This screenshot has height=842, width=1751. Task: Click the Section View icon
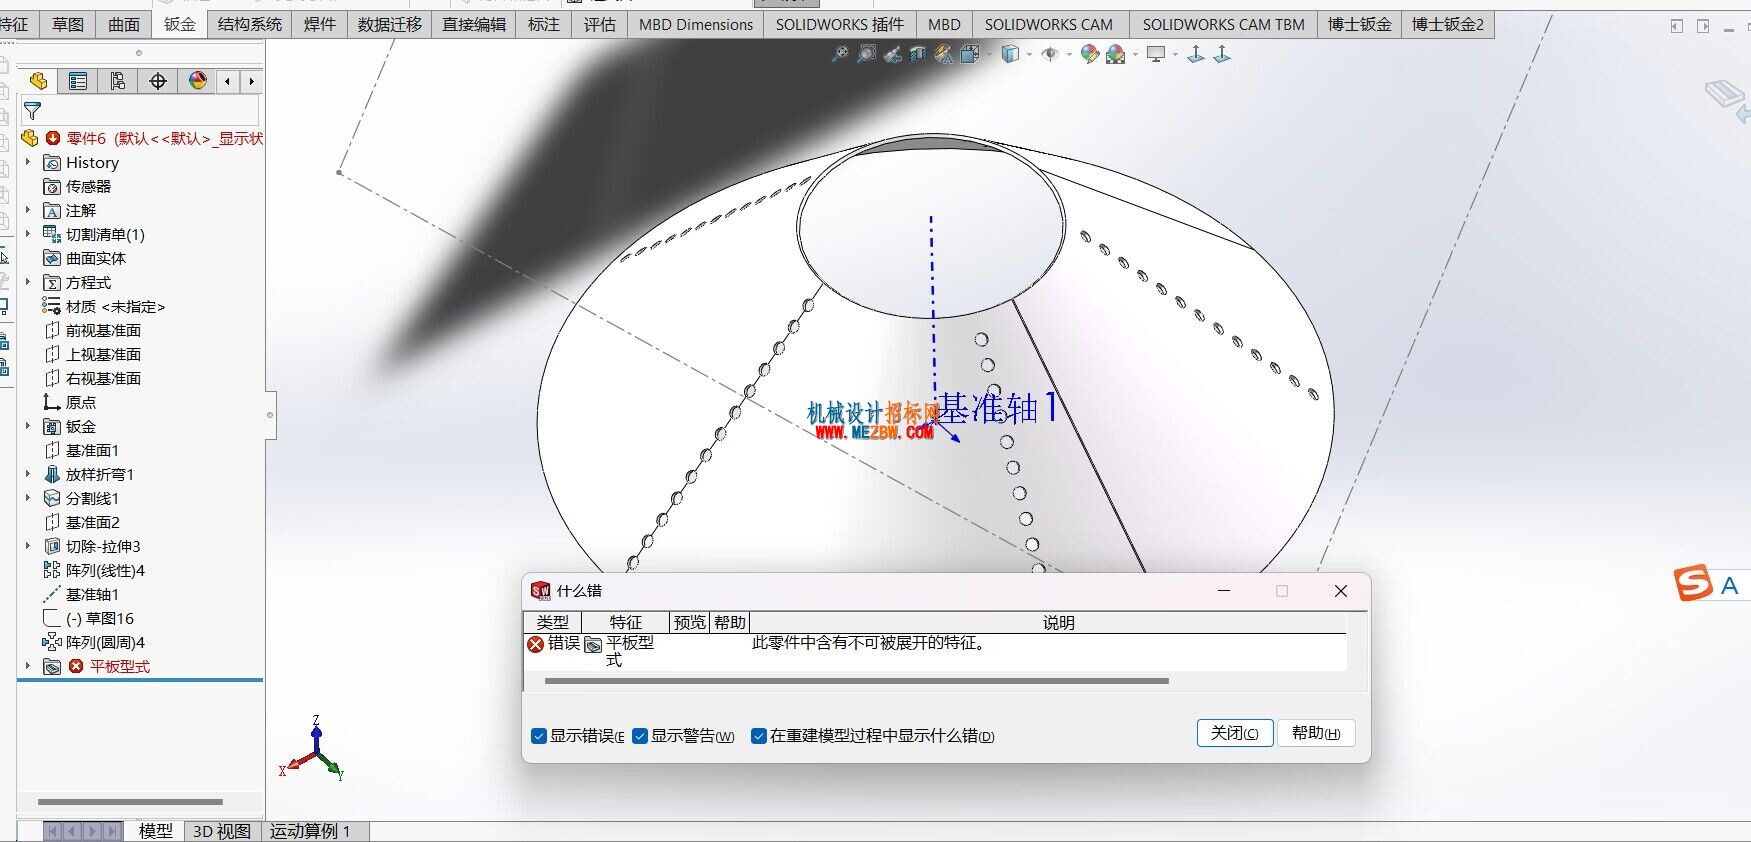918,55
